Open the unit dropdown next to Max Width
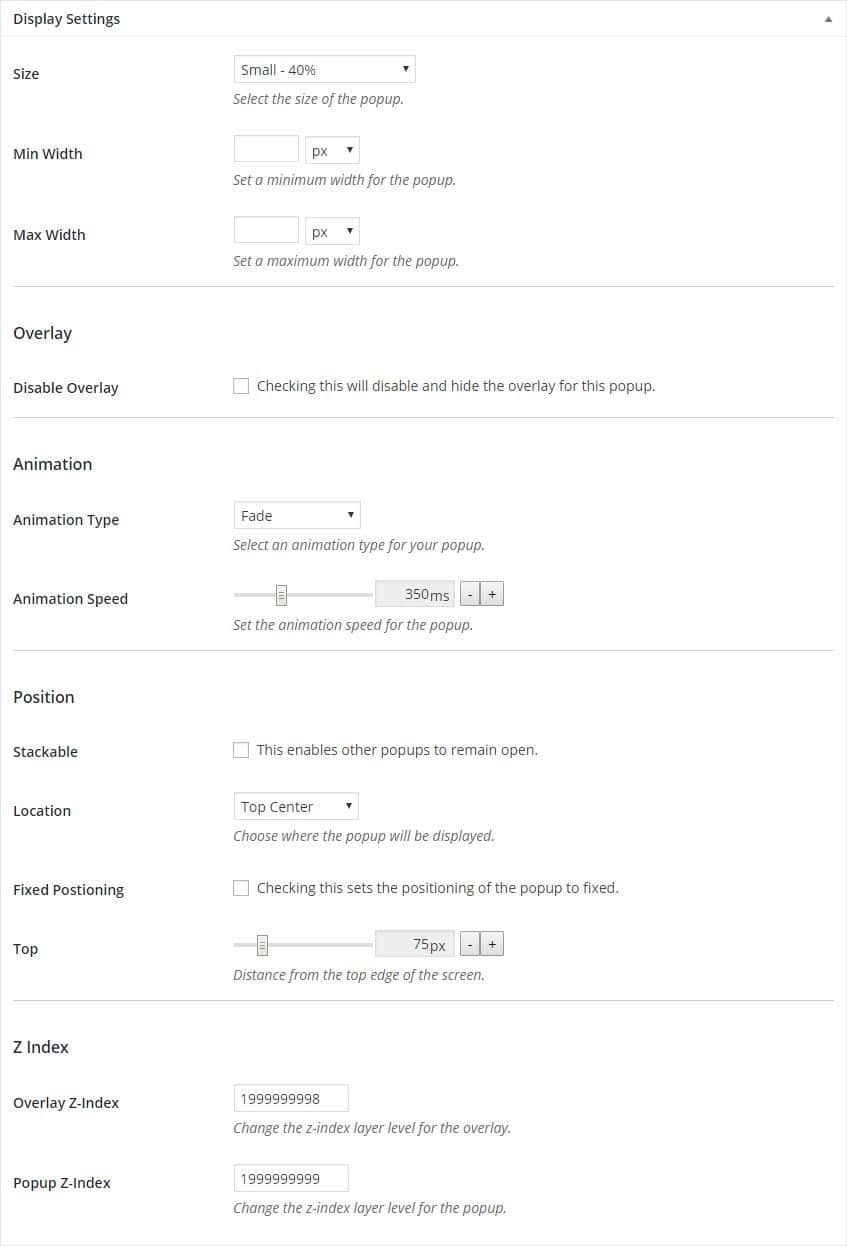This screenshot has width=847, height=1246. (331, 230)
